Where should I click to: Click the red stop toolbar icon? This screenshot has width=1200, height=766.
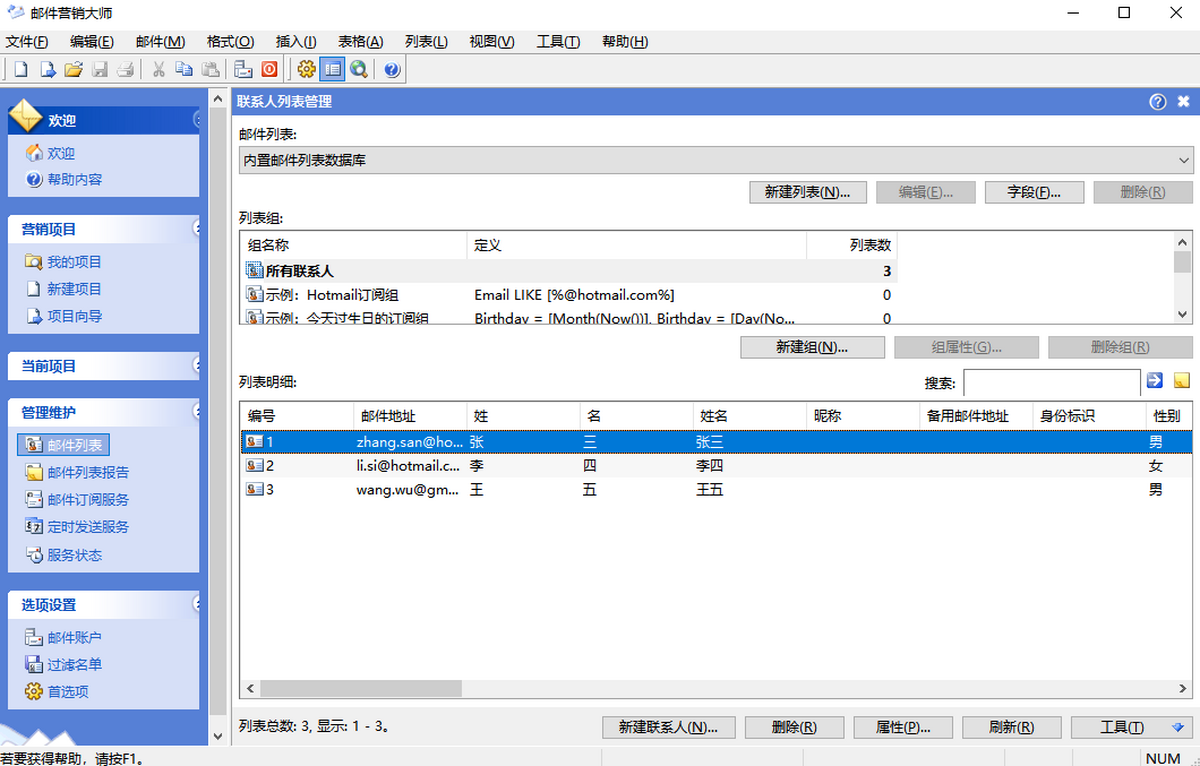(x=269, y=69)
